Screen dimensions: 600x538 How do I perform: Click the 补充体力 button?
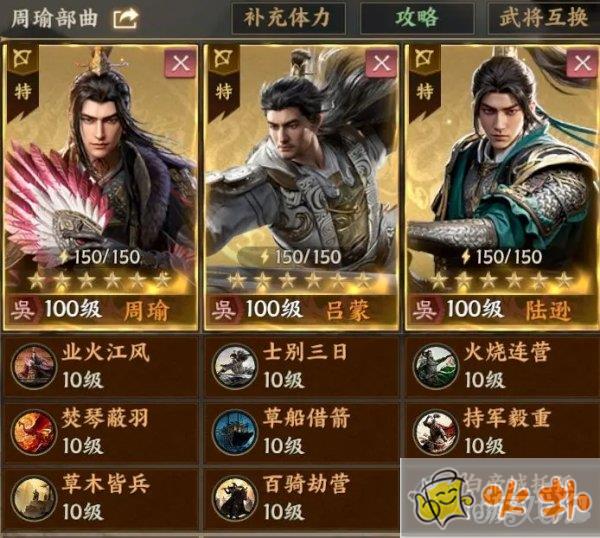pos(288,18)
